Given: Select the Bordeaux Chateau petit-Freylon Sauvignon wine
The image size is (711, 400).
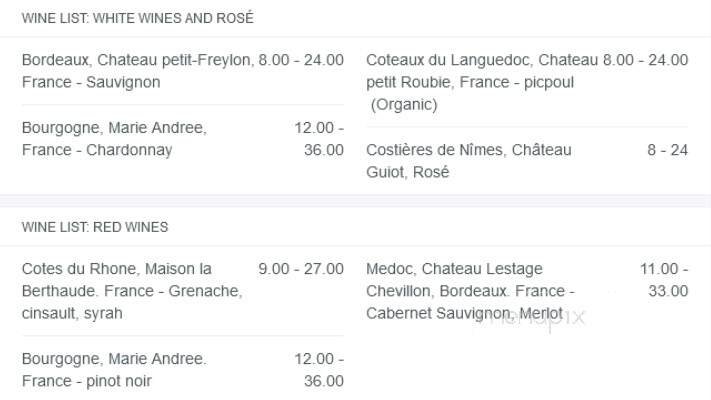Looking at the screenshot, I should (x=136, y=71).
